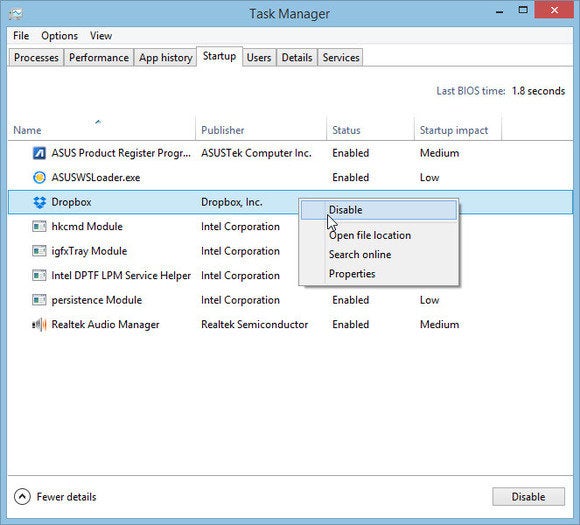The image size is (580, 525).
Task: Click Intel Corporation publisher in hkcmd row
Action: click(x=240, y=226)
